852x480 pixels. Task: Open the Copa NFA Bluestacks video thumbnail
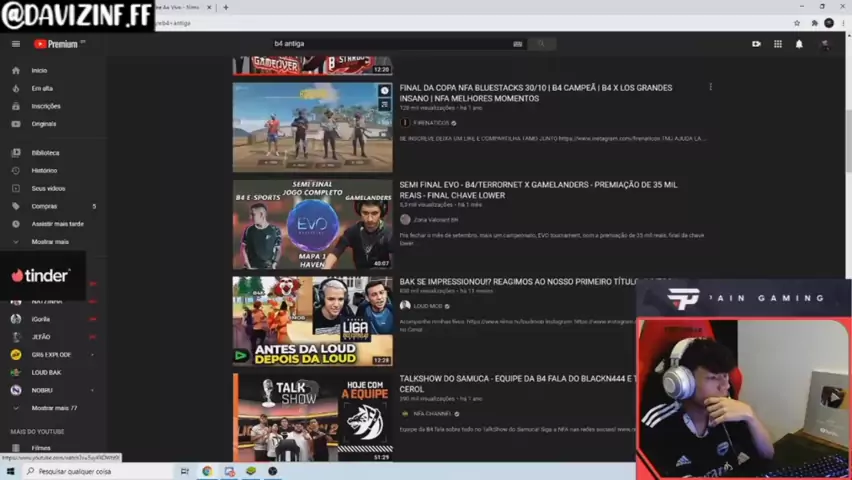[312, 127]
